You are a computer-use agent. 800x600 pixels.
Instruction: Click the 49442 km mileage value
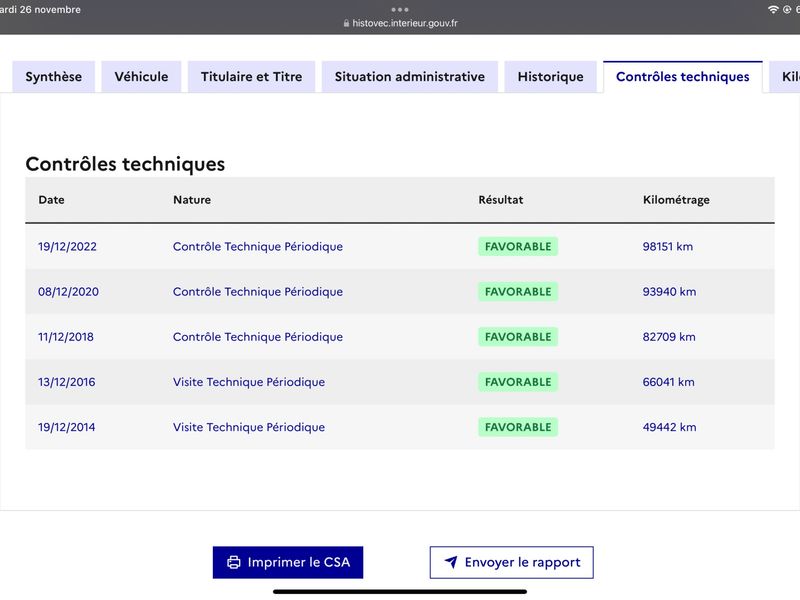[669, 427]
